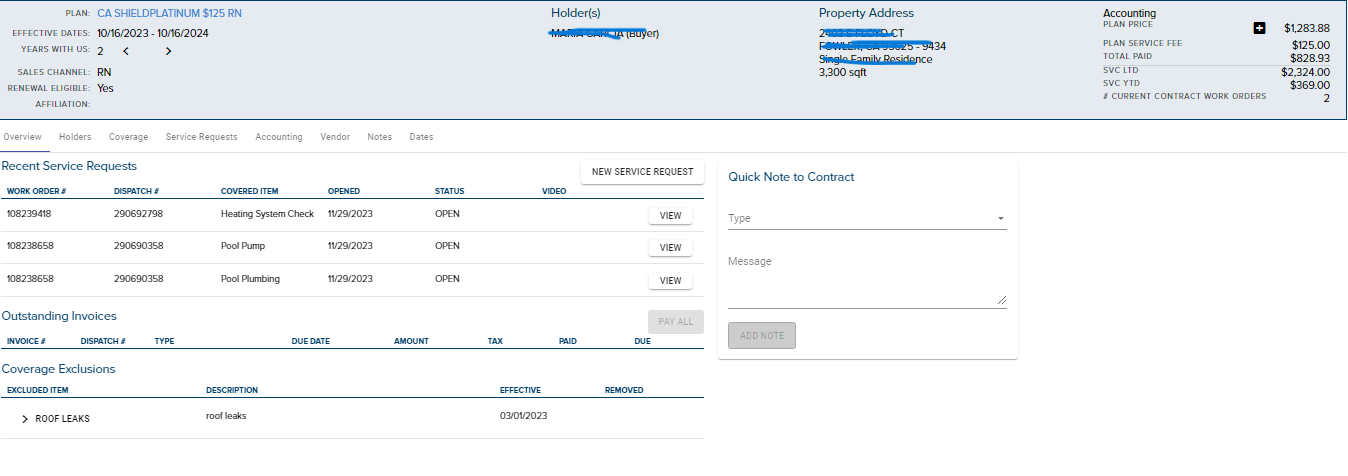Screen dimensions: 1348x476
Task: Select the Service Requests tab
Action: click(x=201, y=137)
